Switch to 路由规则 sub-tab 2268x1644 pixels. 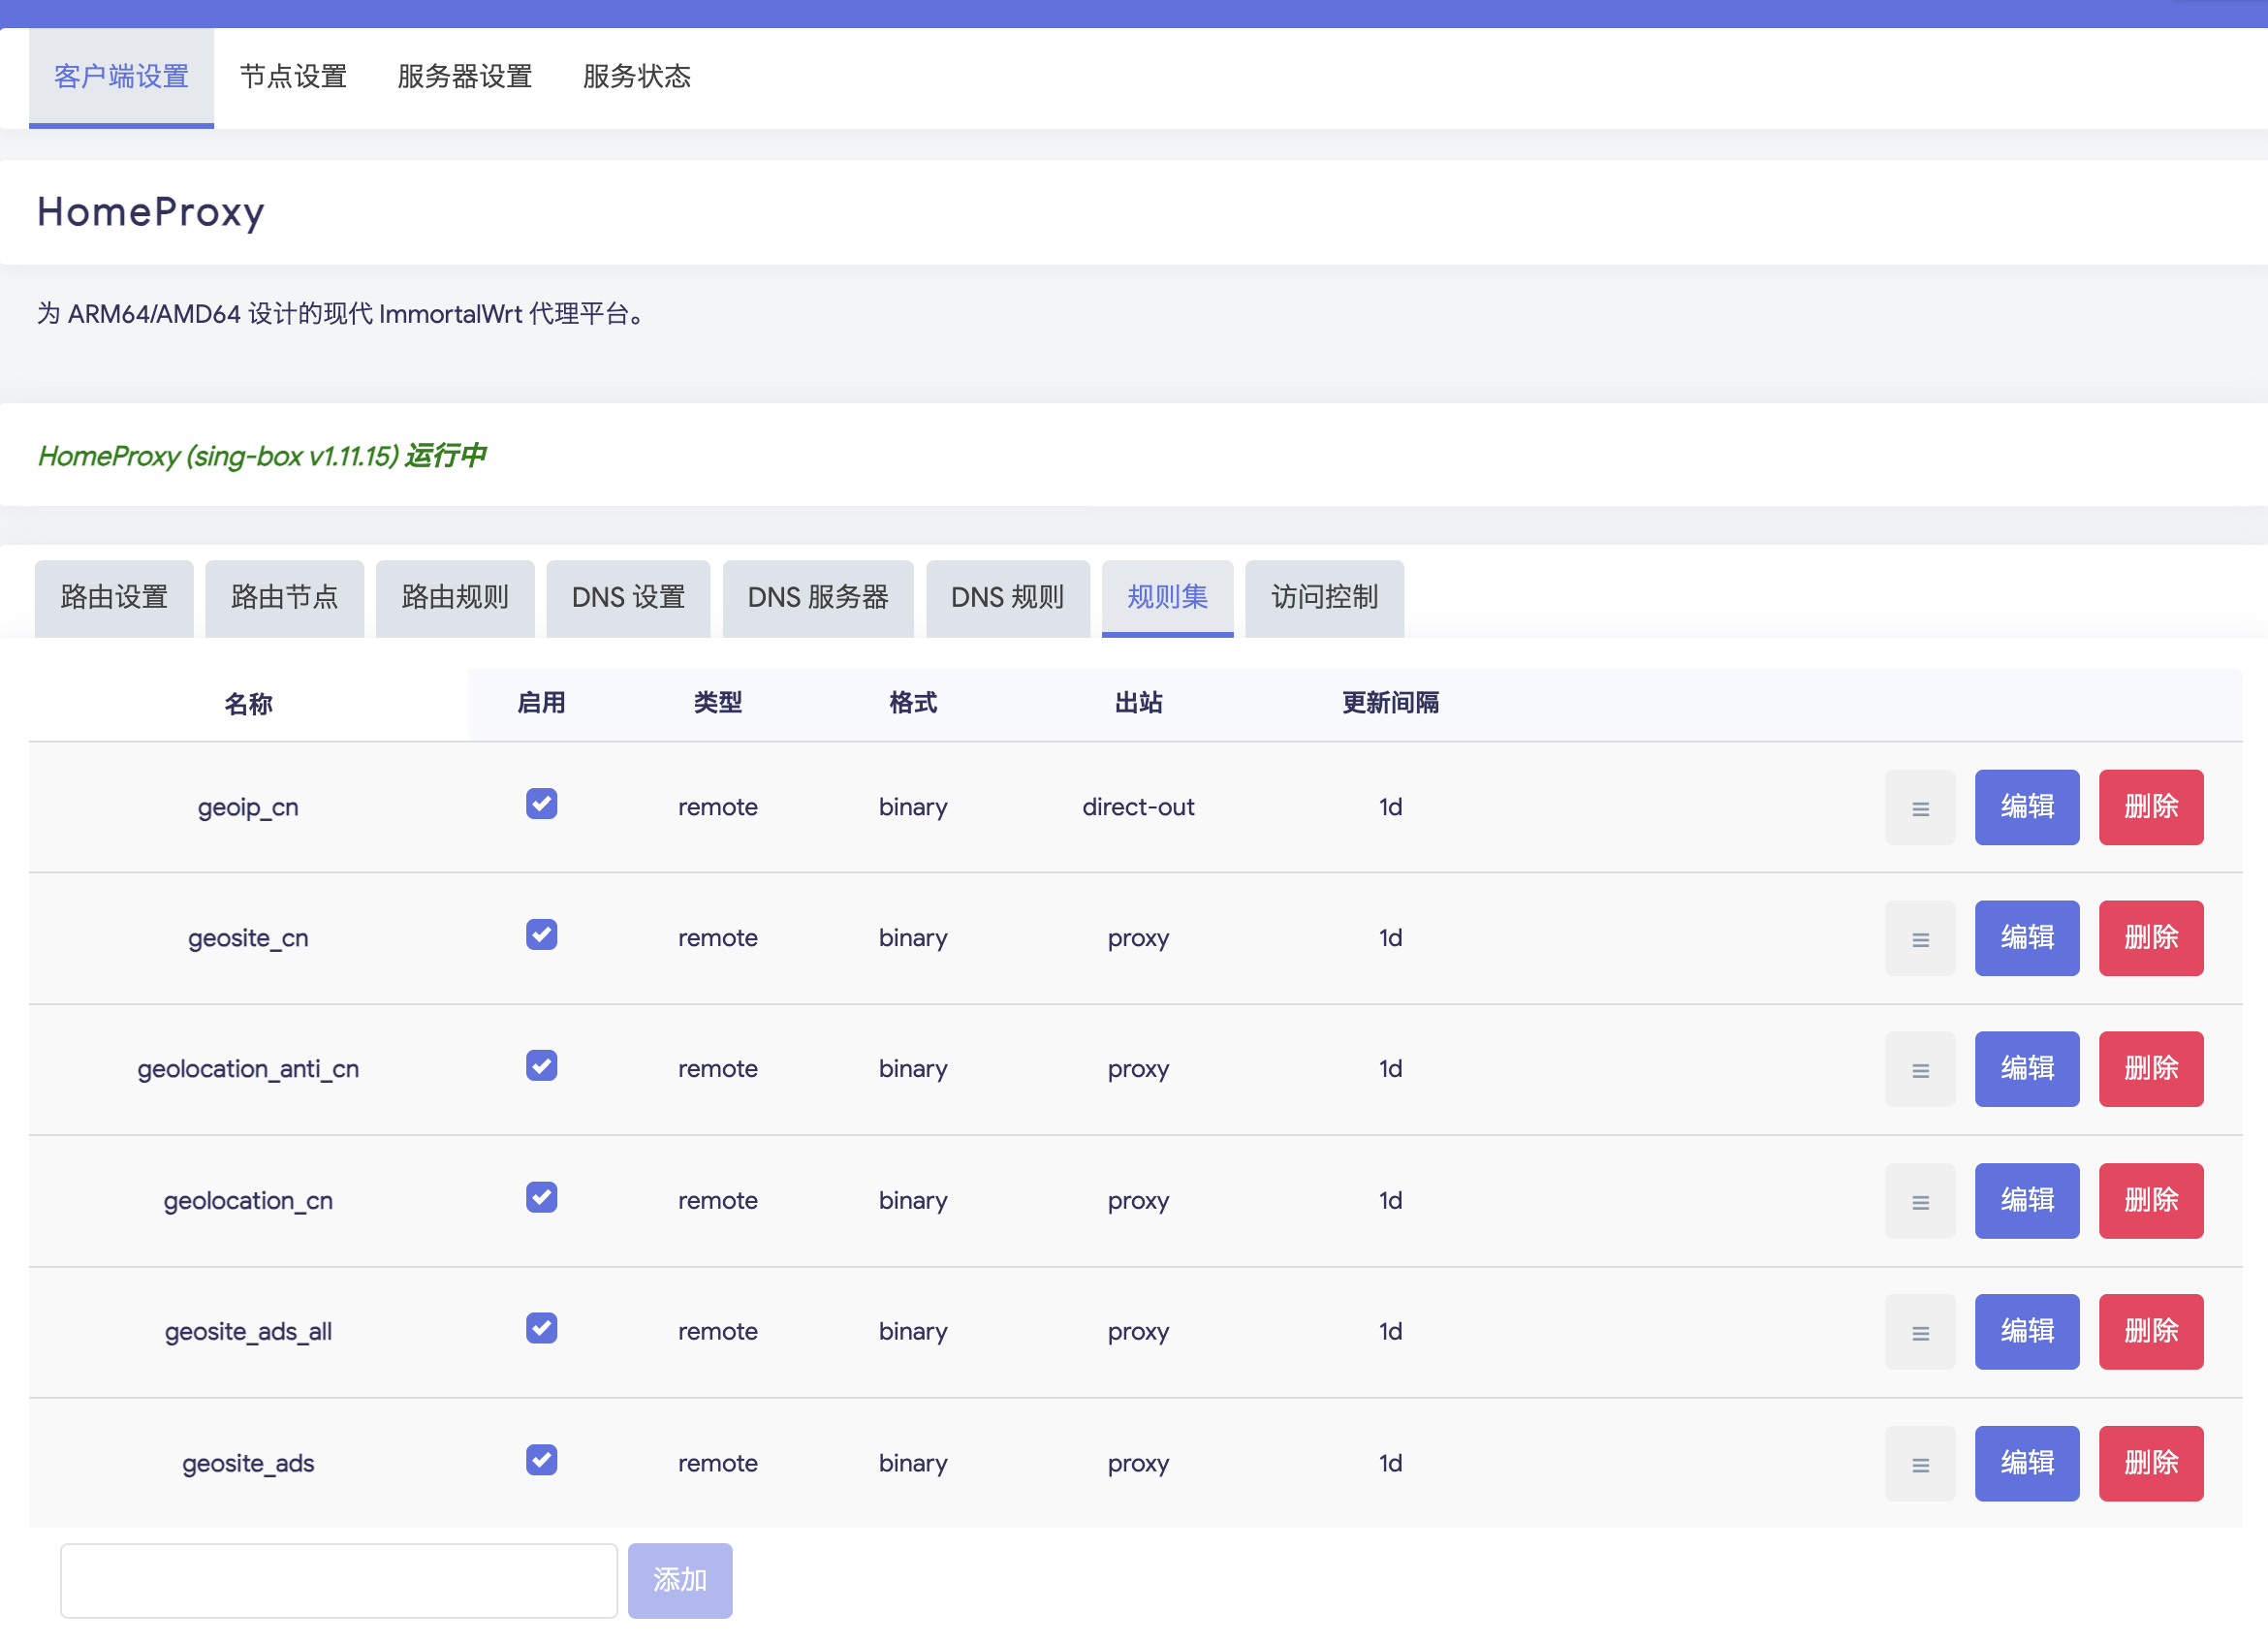[x=455, y=598]
